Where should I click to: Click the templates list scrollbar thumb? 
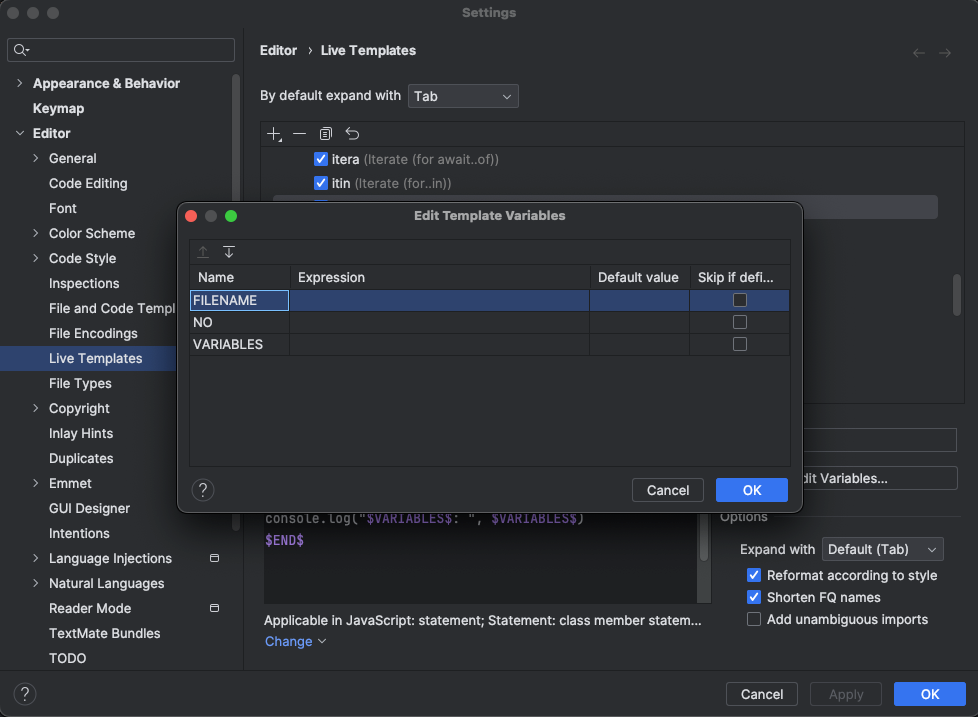957,295
